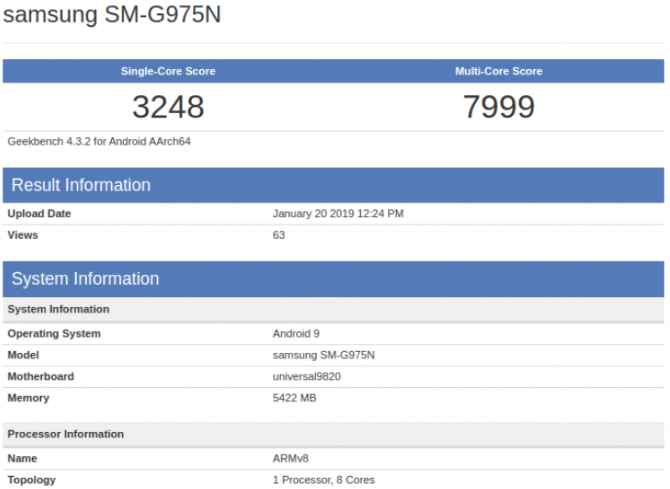Click the multi-core value 7999
The width and height of the screenshot is (670, 489).
click(x=499, y=107)
